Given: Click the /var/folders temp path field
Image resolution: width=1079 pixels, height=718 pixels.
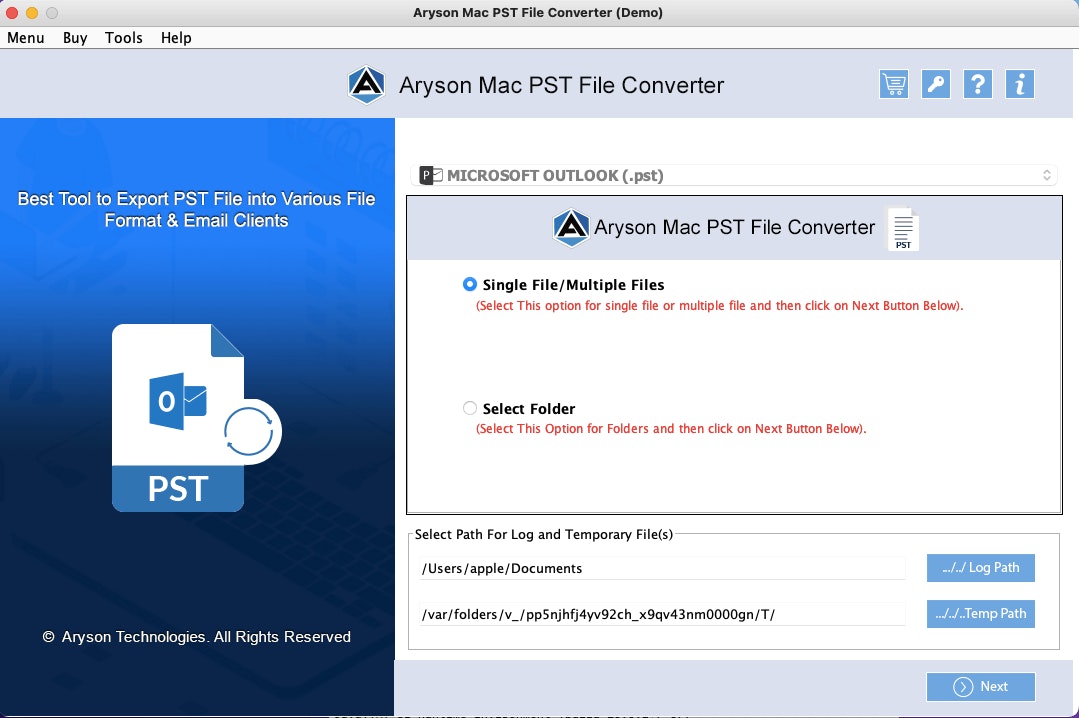Looking at the screenshot, I should click(x=662, y=614).
